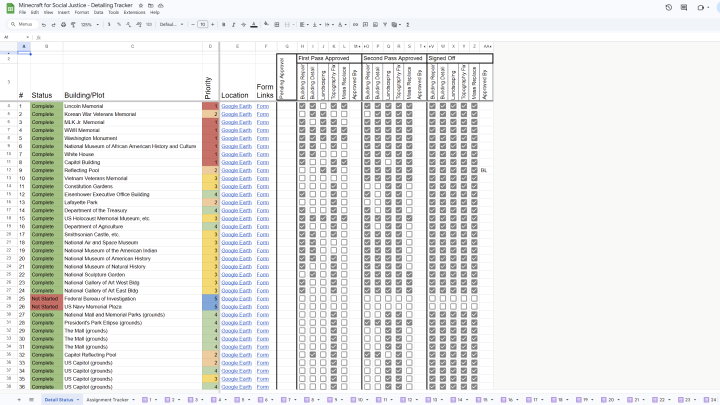Search the Menus box
The image size is (720, 405).
click(x=22, y=24)
